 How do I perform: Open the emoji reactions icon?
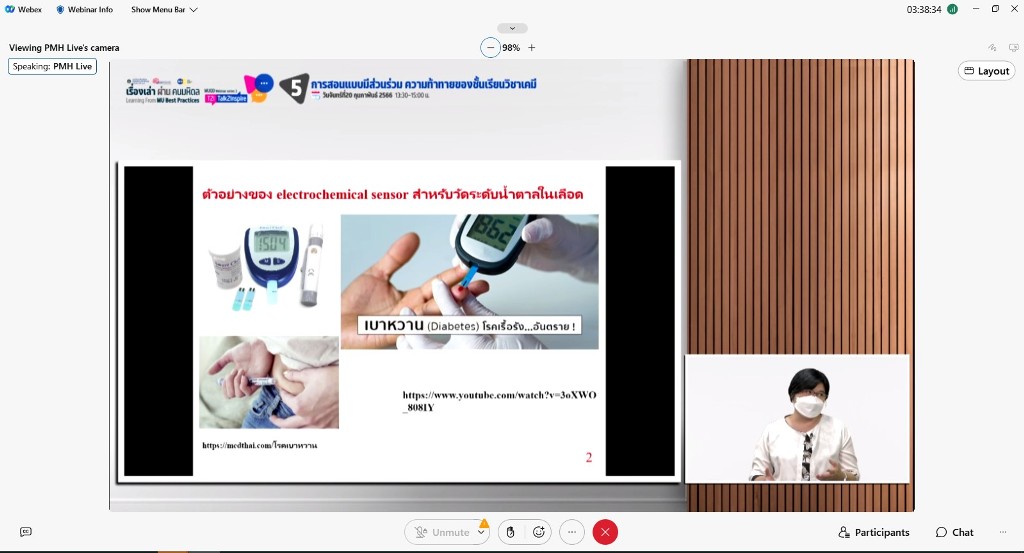pos(539,532)
